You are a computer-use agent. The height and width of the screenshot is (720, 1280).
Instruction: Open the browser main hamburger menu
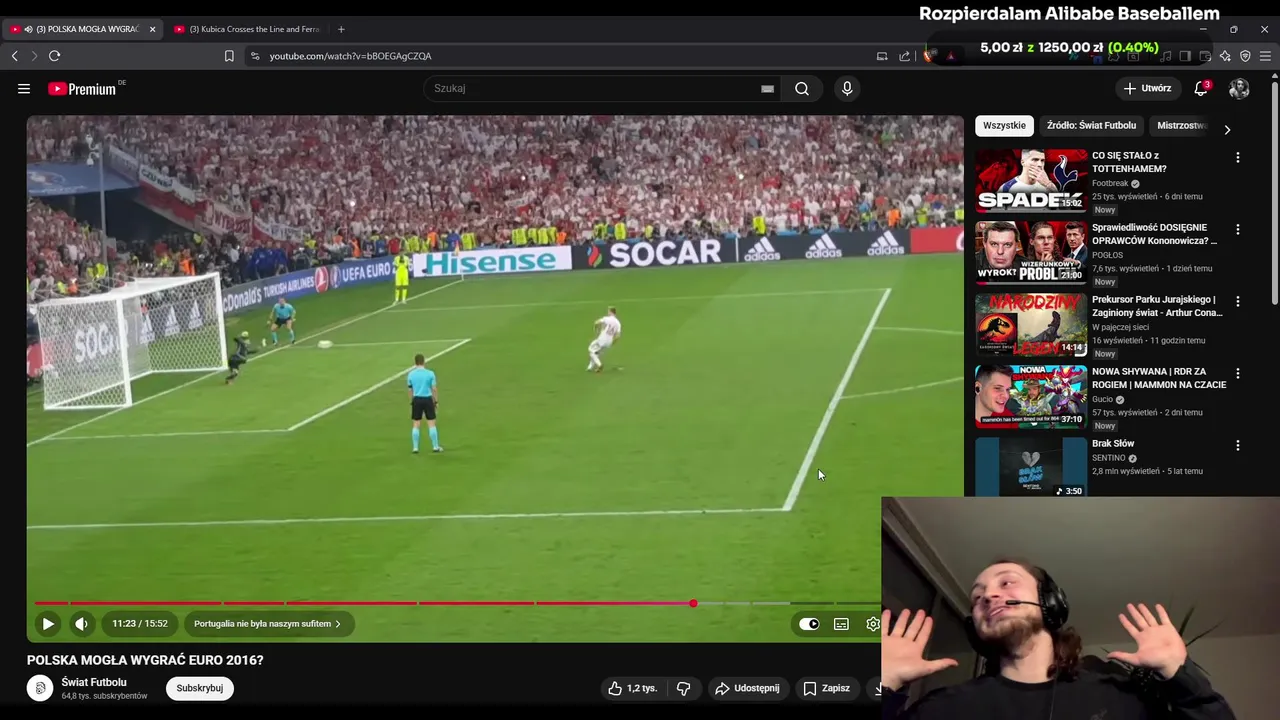1265,56
